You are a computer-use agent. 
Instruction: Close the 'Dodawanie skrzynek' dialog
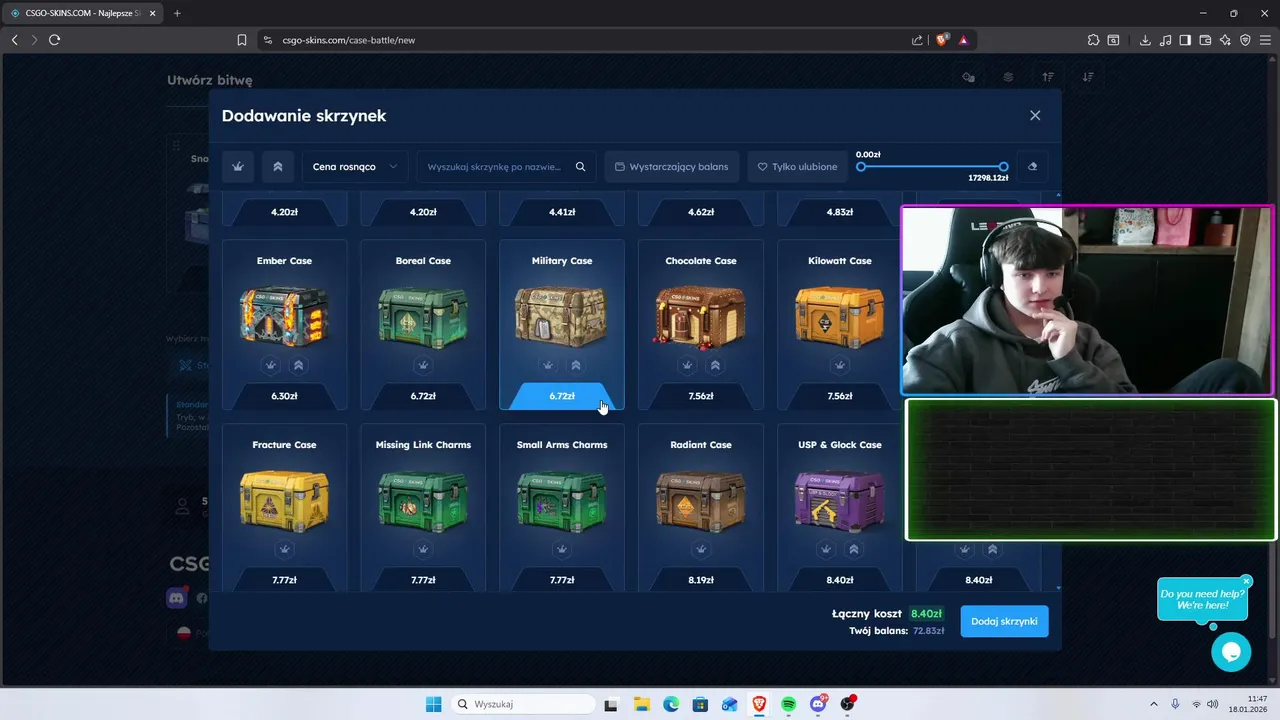tap(1035, 116)
